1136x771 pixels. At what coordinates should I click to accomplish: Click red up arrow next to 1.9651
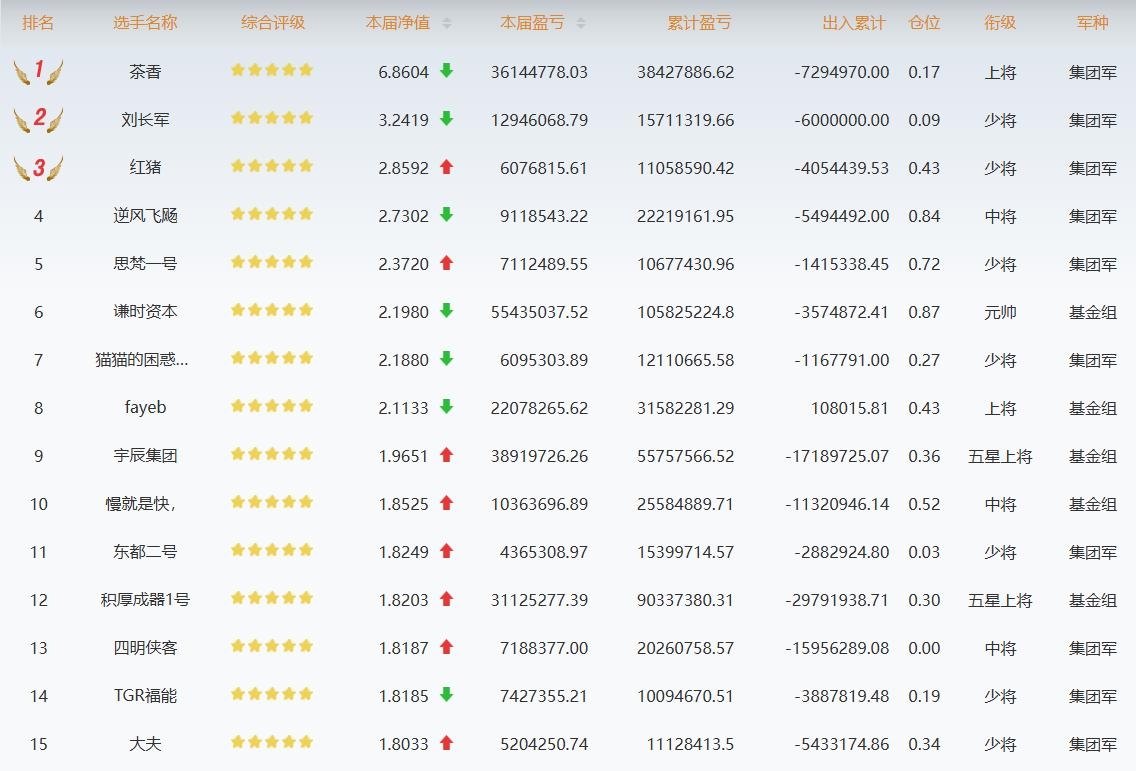tap(446, 454)
